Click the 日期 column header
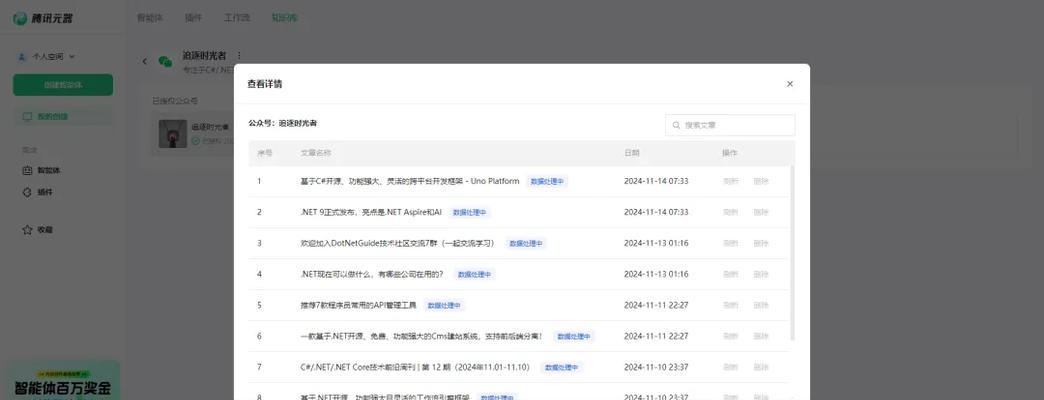Image resolution: width=1044 pixels, height=400 pixels. (631, 153)
